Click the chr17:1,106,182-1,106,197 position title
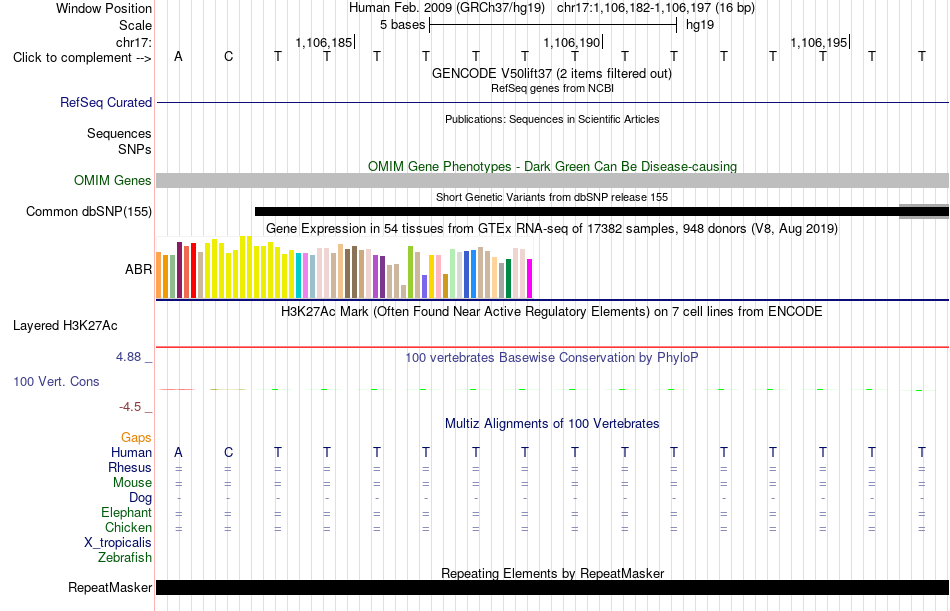 [x=656, y=8]
